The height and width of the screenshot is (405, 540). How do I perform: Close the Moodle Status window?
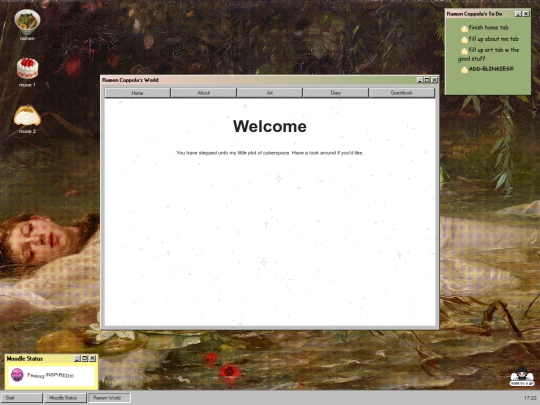[92, 359]
